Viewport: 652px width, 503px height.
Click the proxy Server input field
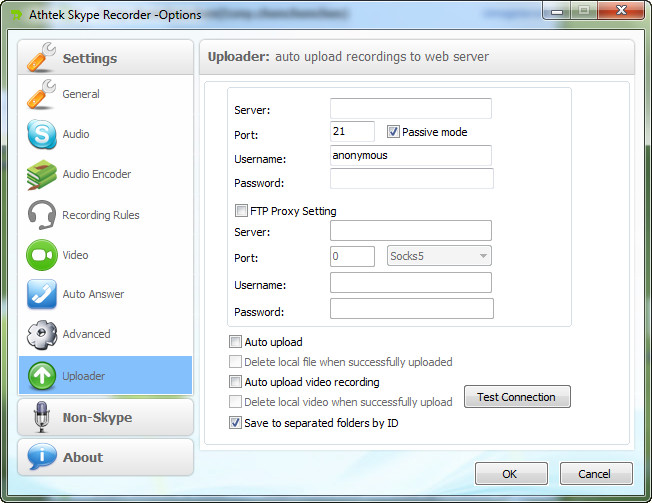(411, 230)
